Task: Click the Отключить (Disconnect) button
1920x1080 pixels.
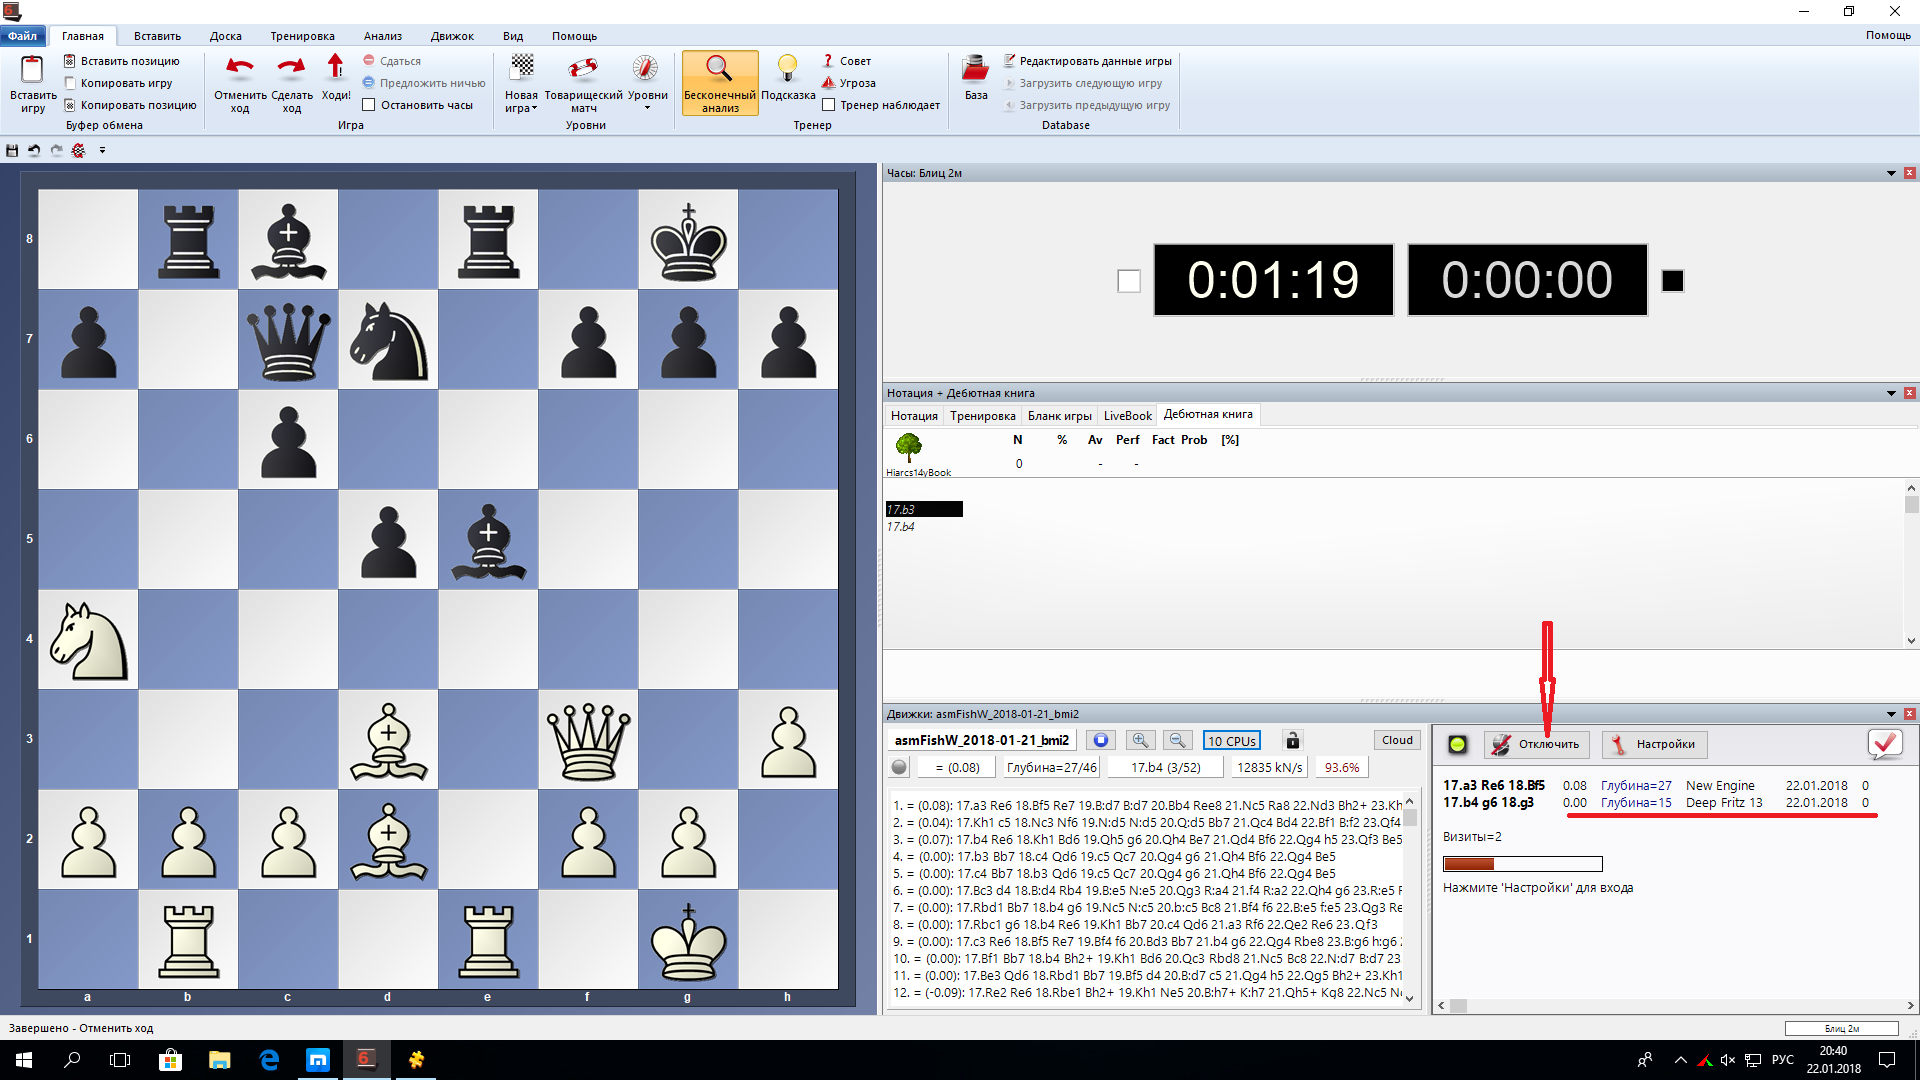Action: coord(1536,744)
